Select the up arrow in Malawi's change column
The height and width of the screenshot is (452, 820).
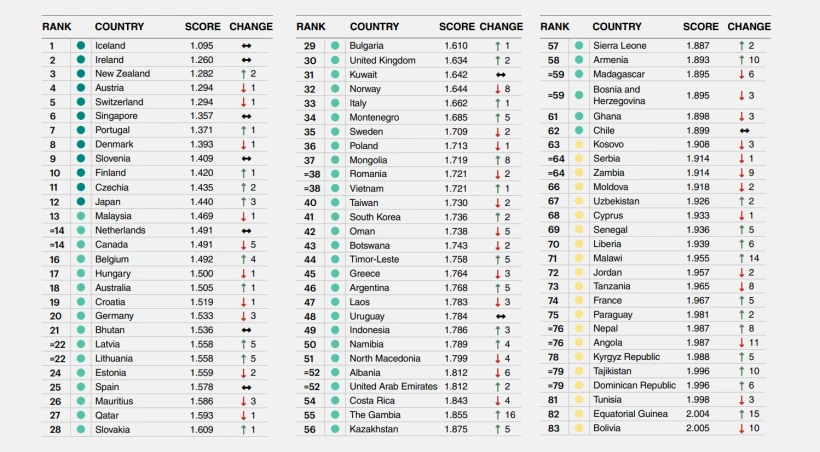(x=742, y=258)
